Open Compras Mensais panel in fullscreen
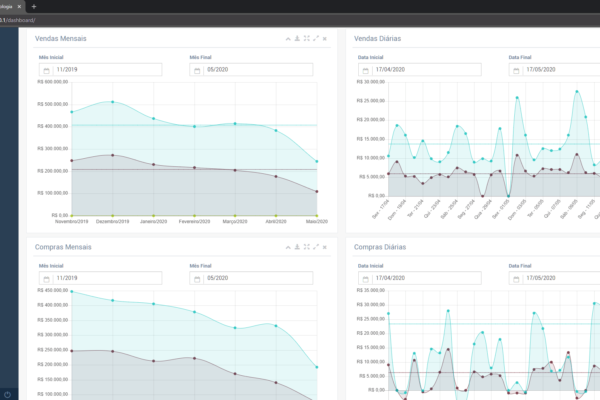 coord(307,247)
